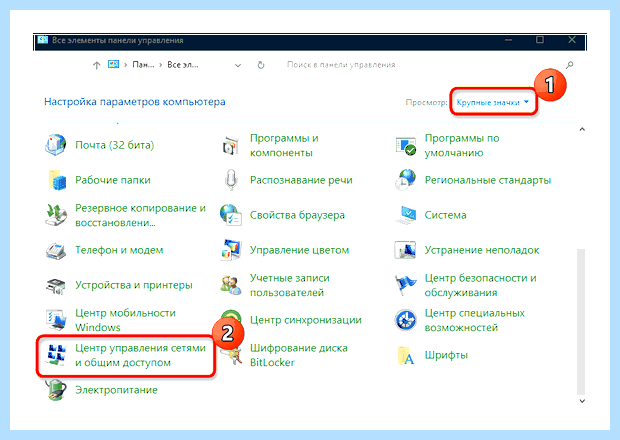The width and height of the screenshot is (620, 440).
Task: Open Программы по умолчанию link
Action: (x=462, y=145)
